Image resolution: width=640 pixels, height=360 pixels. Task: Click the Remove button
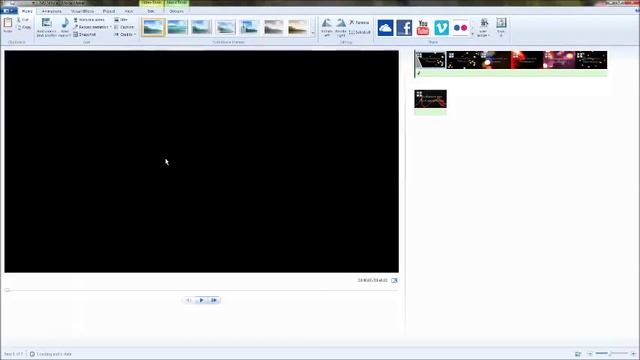[x=359, y=22]
